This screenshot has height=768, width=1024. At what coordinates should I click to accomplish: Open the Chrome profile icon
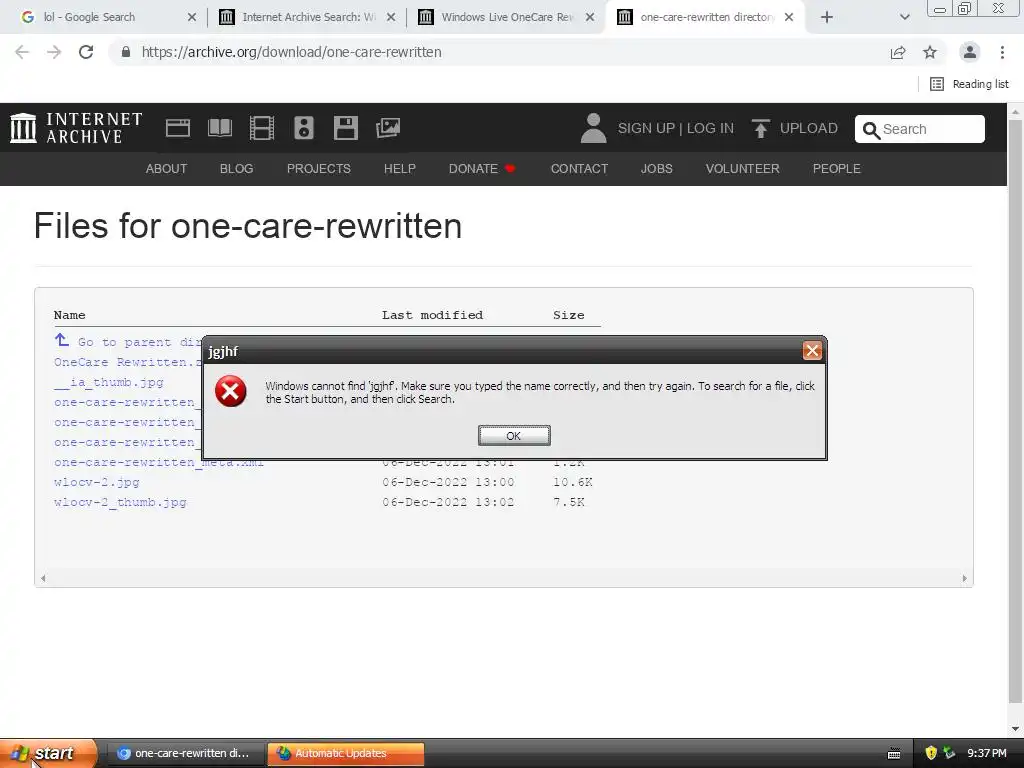pyautogui.click(x=970, y=52)
